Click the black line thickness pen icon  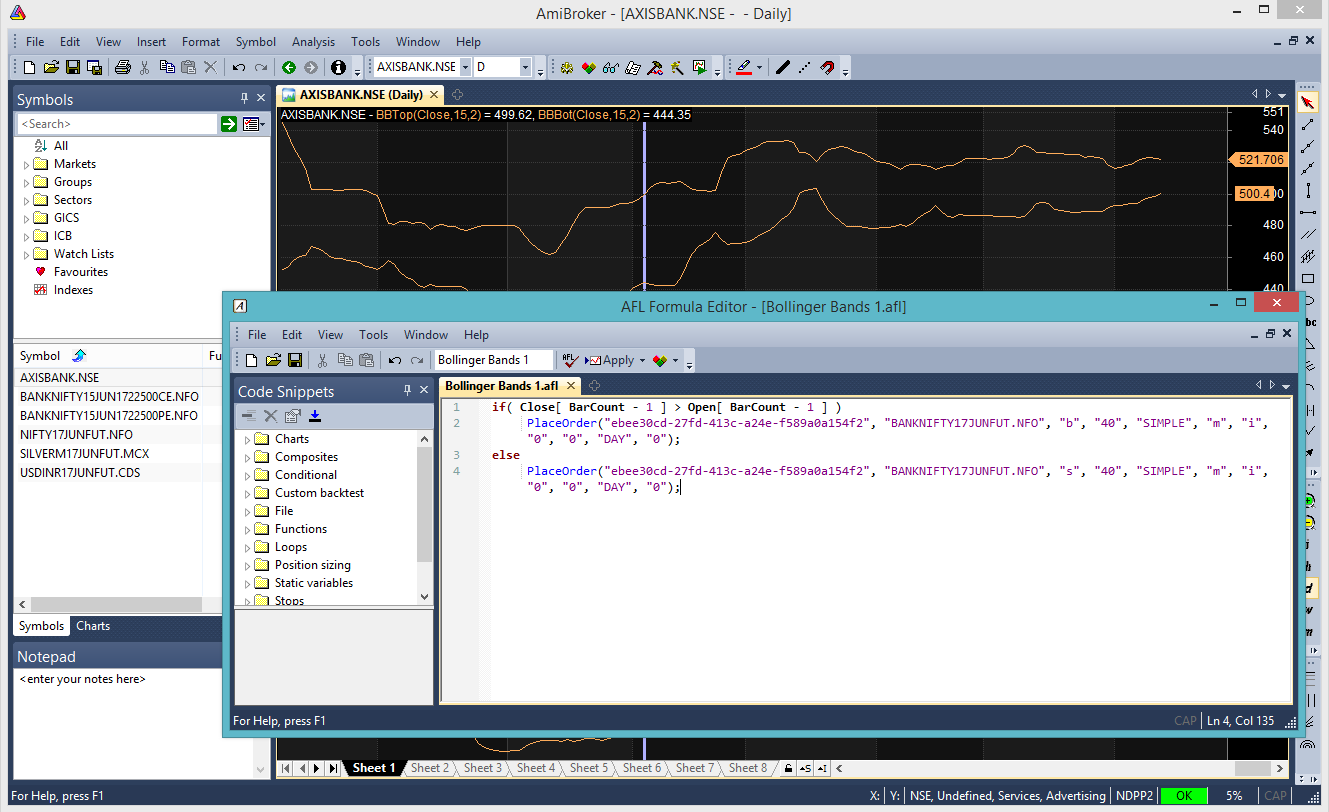pos(783,68)
